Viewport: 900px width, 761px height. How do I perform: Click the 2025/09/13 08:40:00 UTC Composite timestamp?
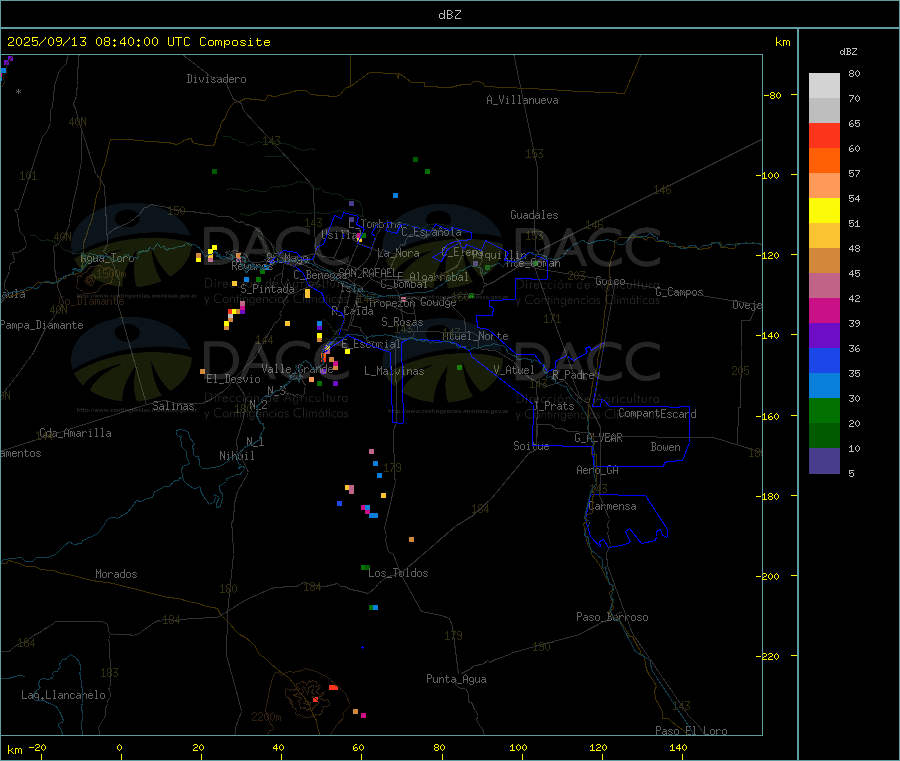(x=138, y=42)
